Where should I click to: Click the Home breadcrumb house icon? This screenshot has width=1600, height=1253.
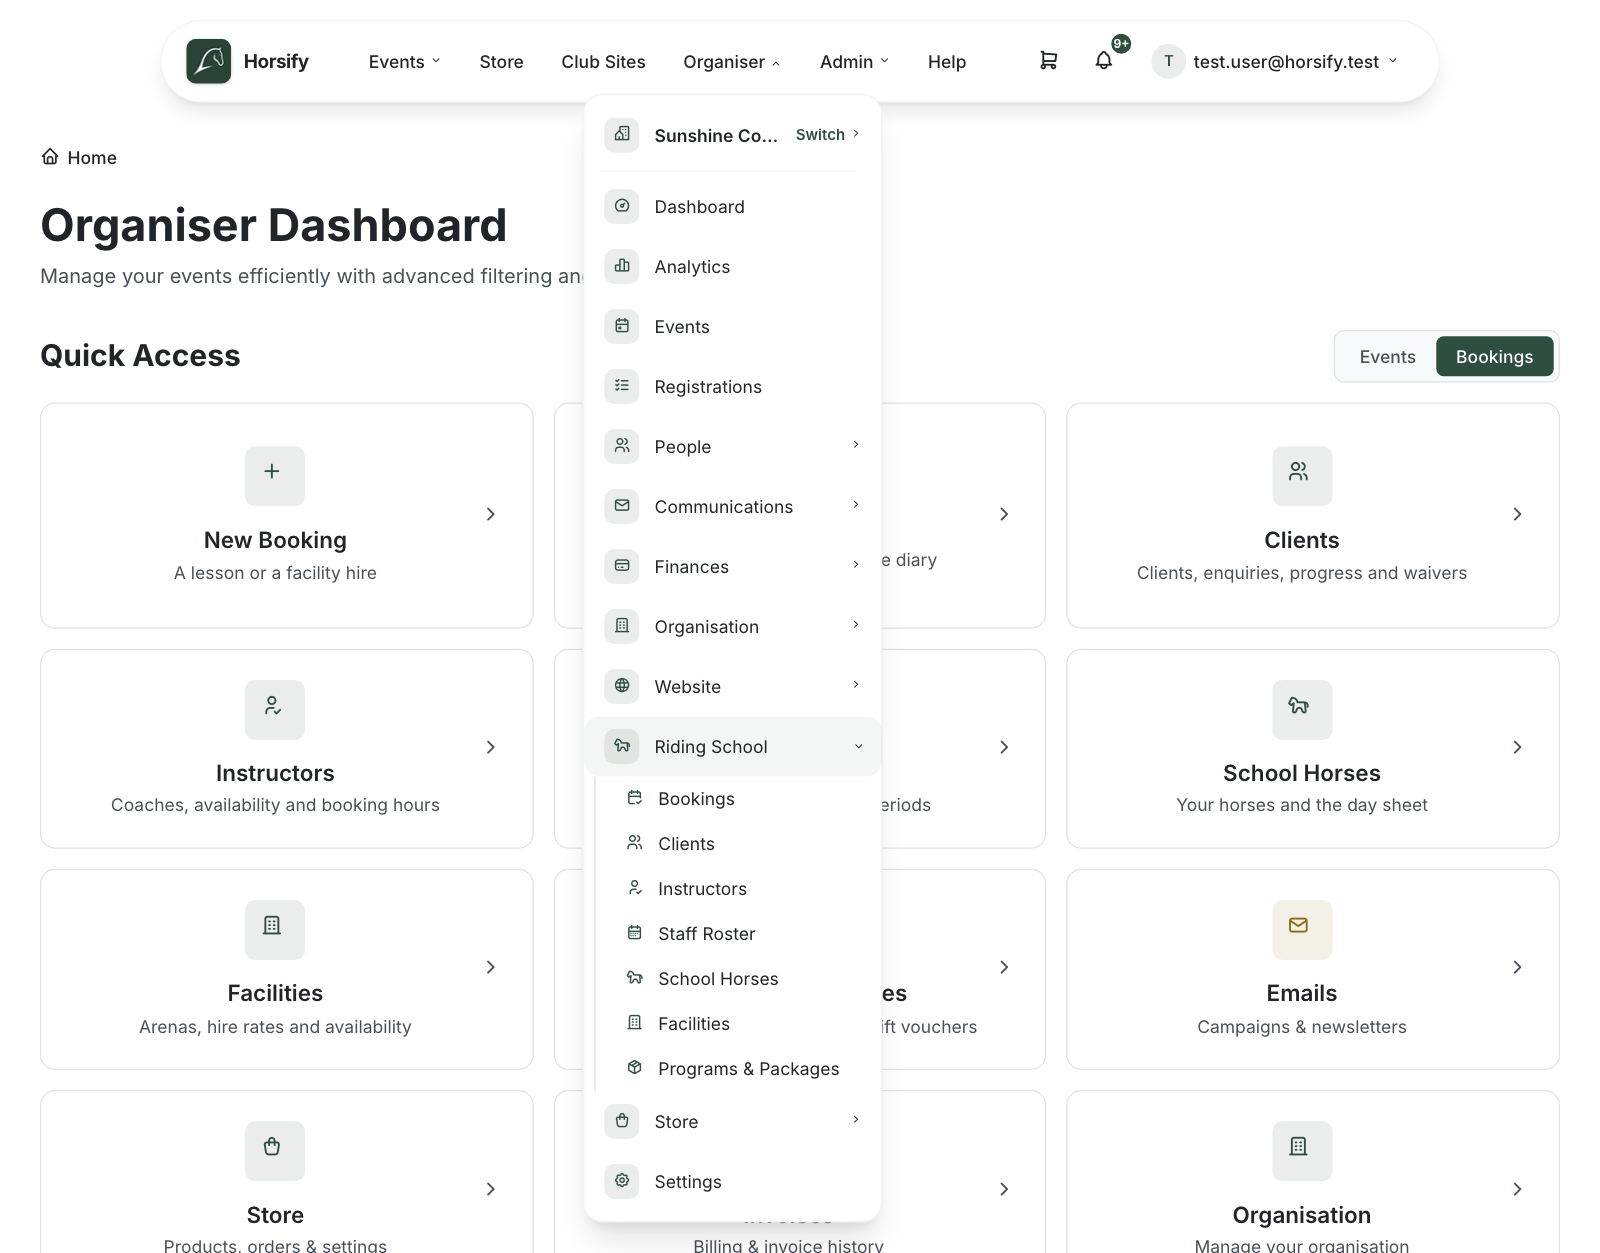point(50,157)
